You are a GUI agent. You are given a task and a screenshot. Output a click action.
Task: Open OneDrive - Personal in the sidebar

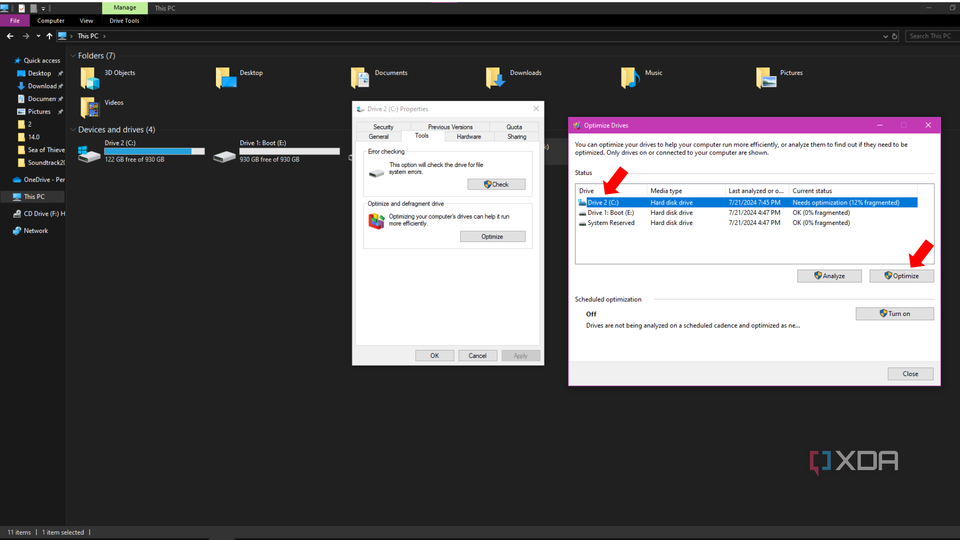pos(39,180)
